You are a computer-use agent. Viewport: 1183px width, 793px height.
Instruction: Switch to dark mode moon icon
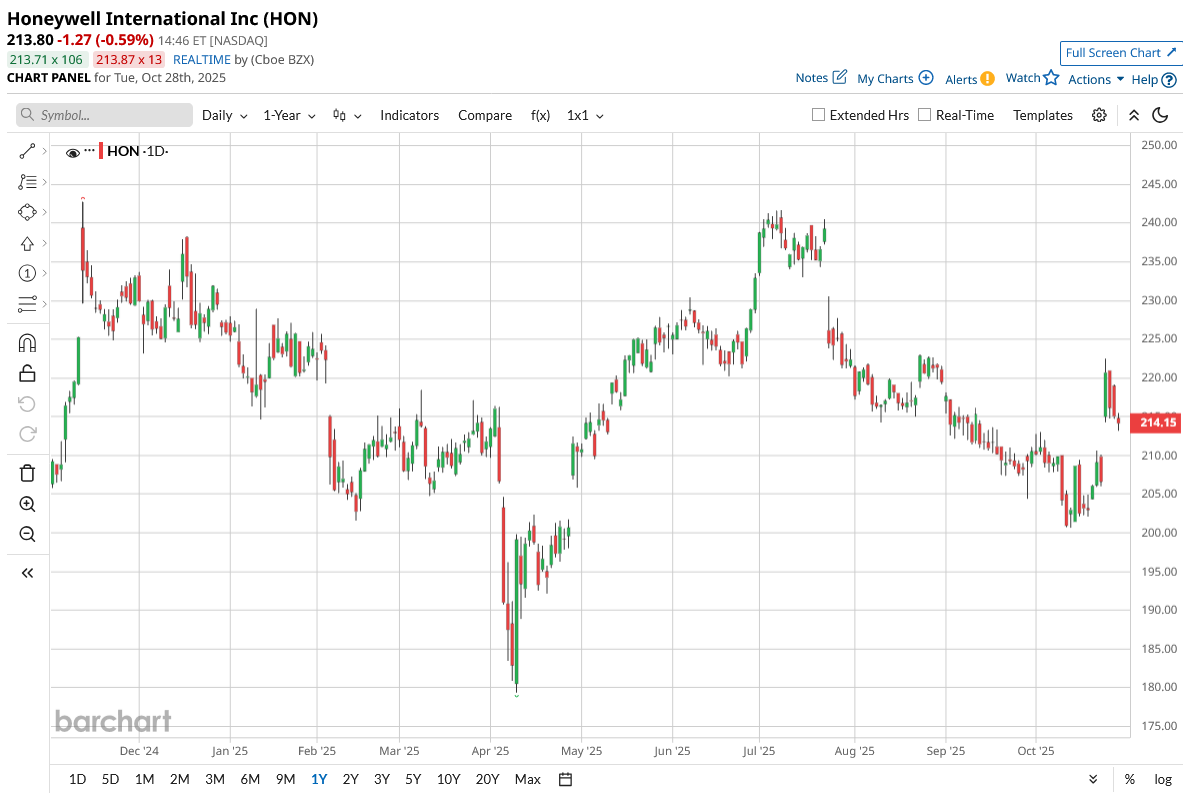coord(1161,115)
